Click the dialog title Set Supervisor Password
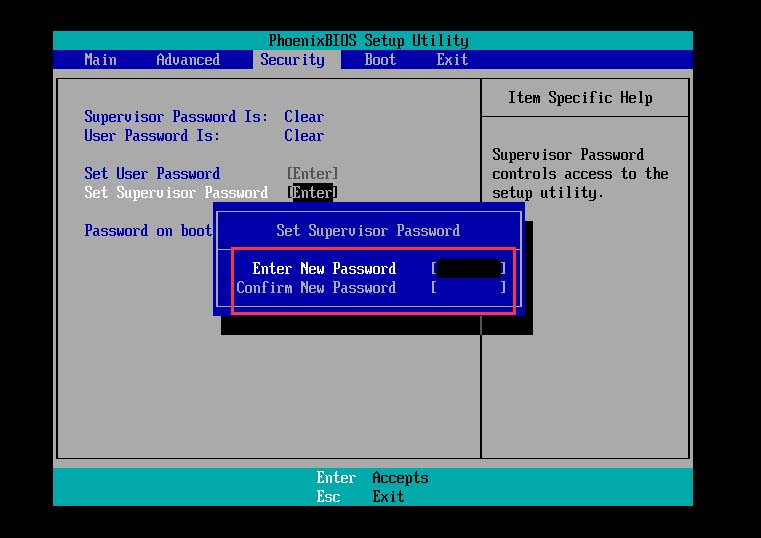 tap(368, 230)
